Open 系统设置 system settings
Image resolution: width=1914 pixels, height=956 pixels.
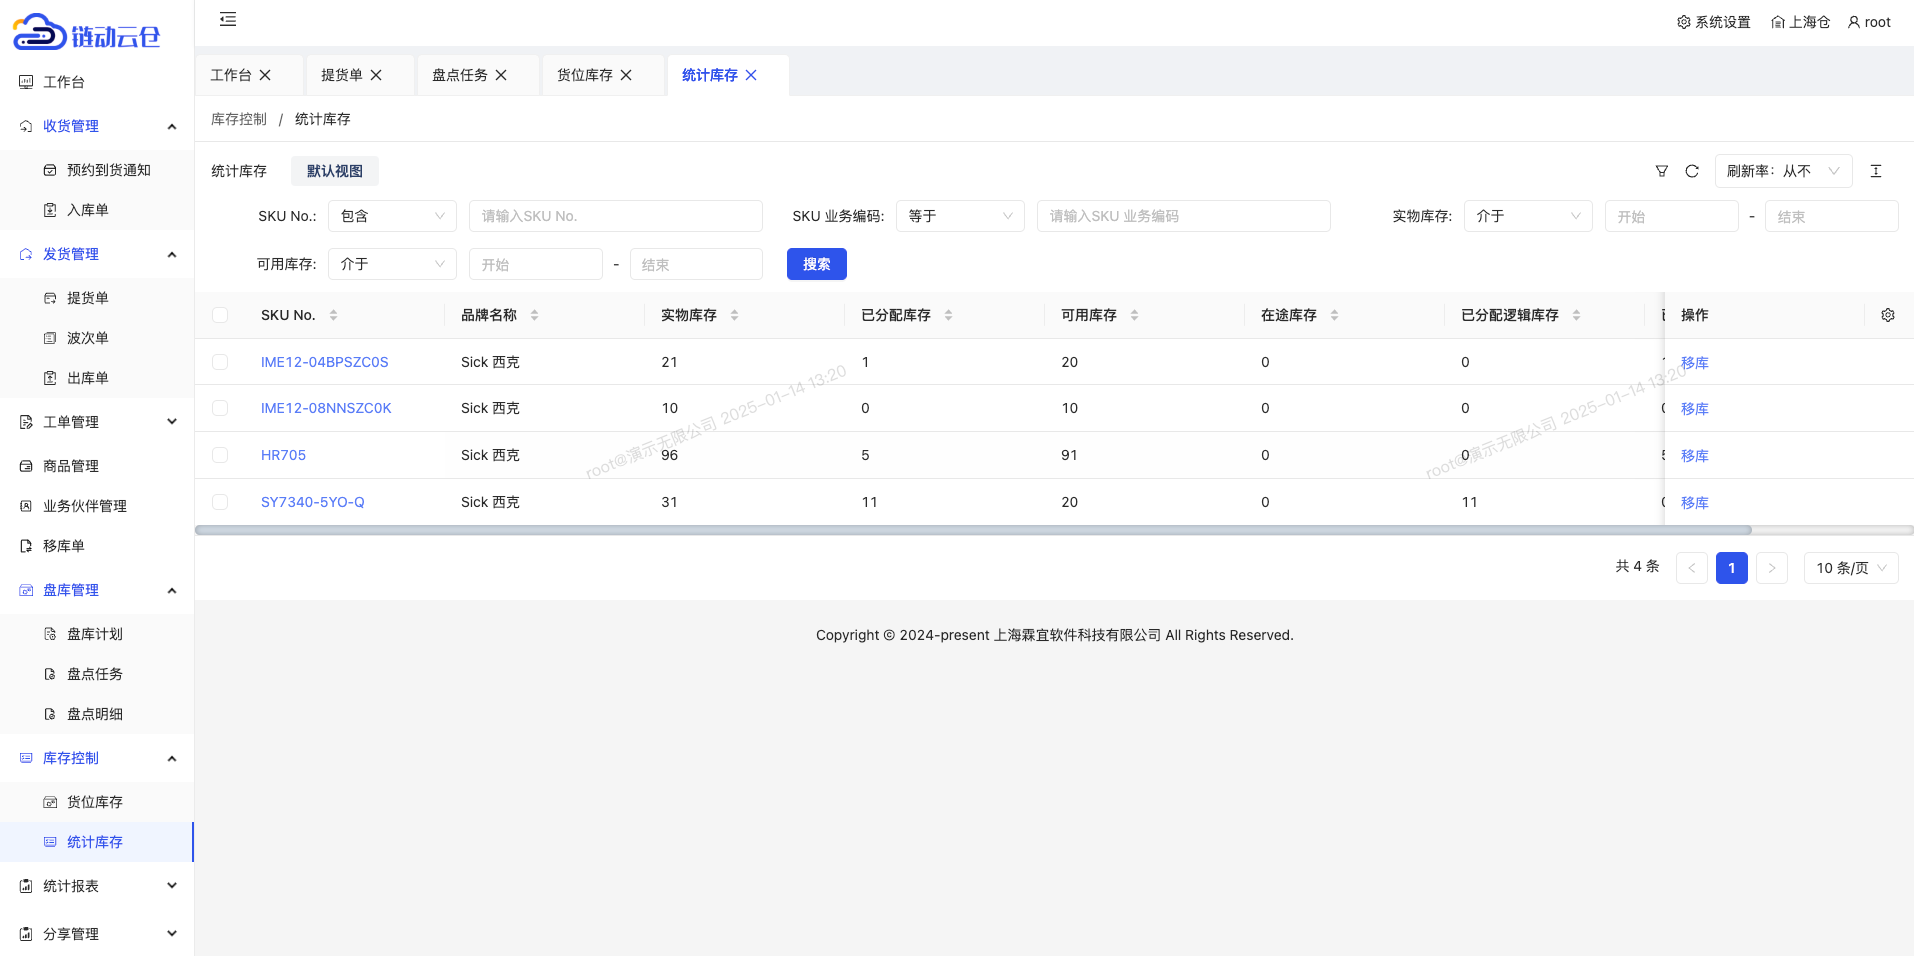[1713, 22]
